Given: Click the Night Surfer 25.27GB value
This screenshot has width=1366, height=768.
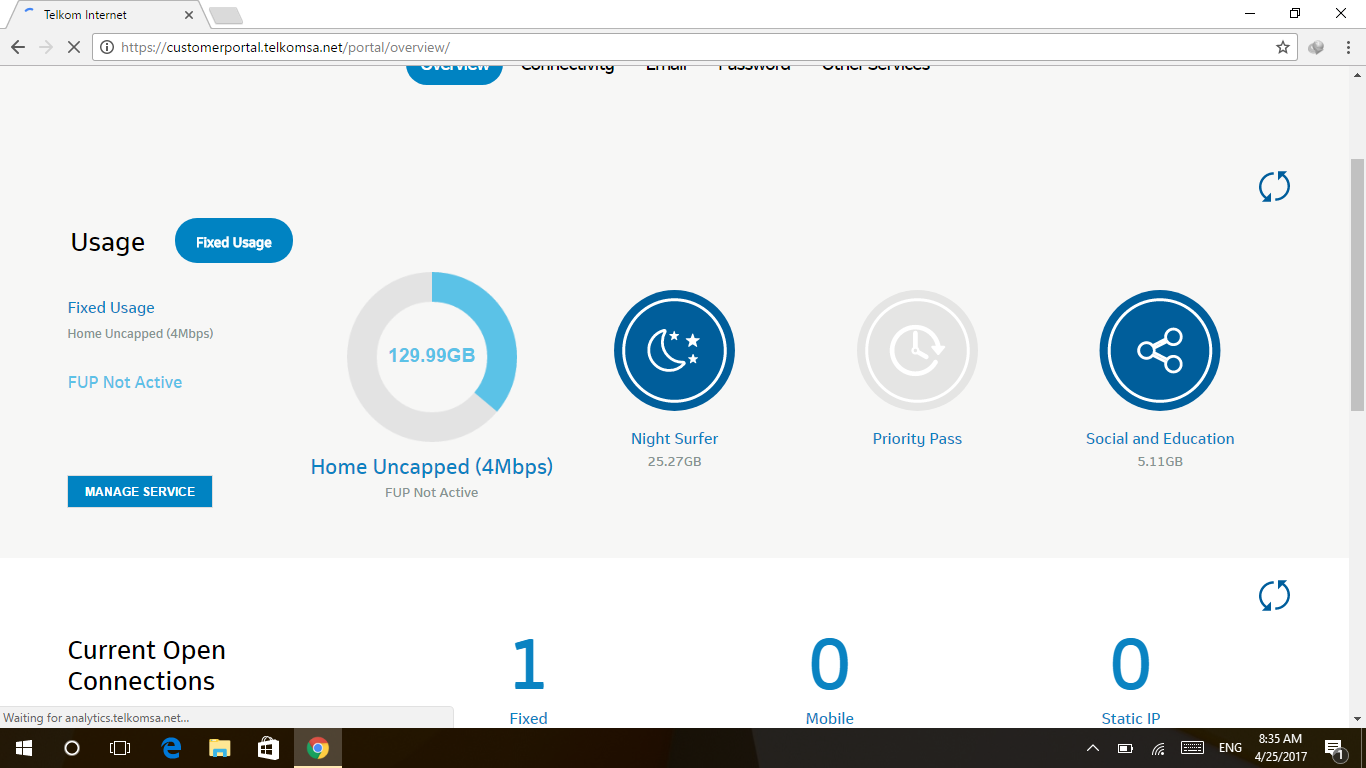Looking at the screenshot, I should pyautogui.click(x=674, y=462).
